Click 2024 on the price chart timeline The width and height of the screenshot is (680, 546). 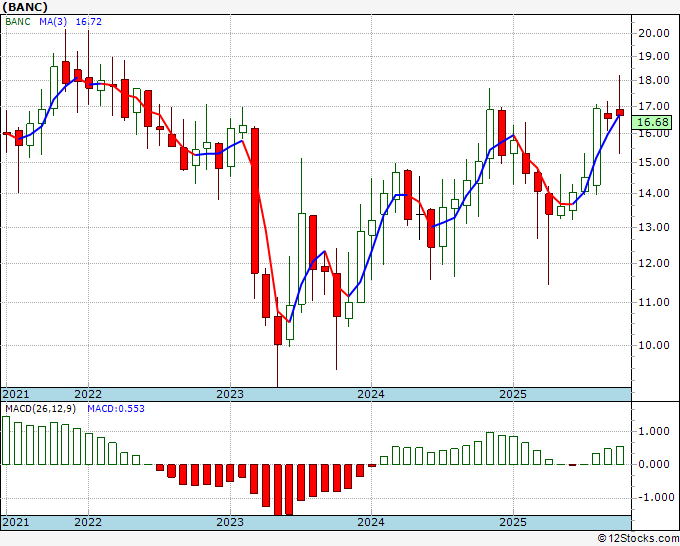click(x=371, y=394)
